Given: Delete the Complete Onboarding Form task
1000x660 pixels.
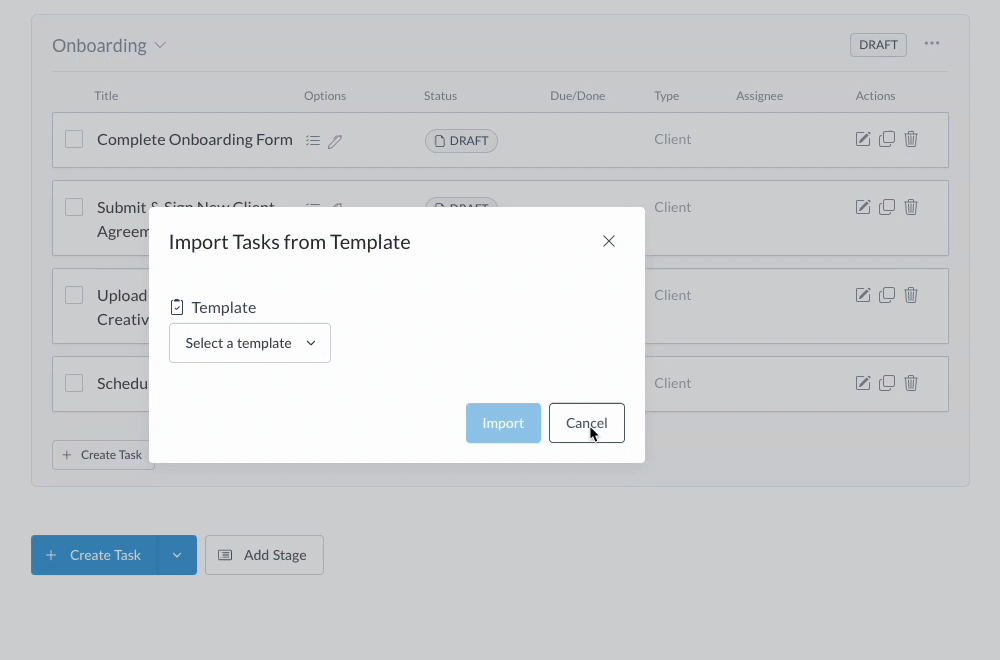Looking at the screenshot, I should tap(911, 139).
